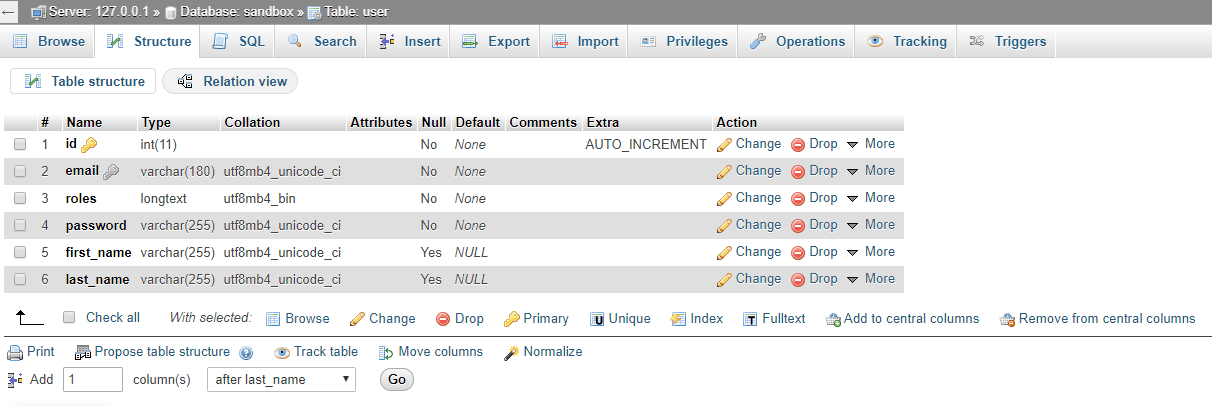Click the help icon beside Propose table structure
1212x406 pixels.
tap(246, 353)
